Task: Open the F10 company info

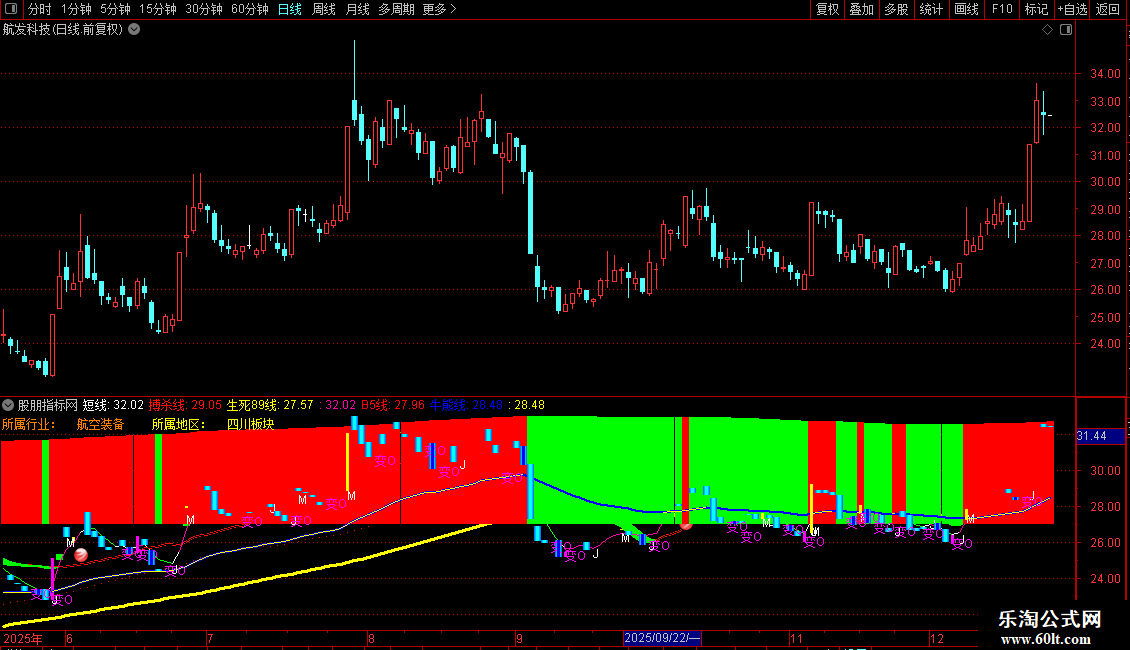Action: 1002,9
